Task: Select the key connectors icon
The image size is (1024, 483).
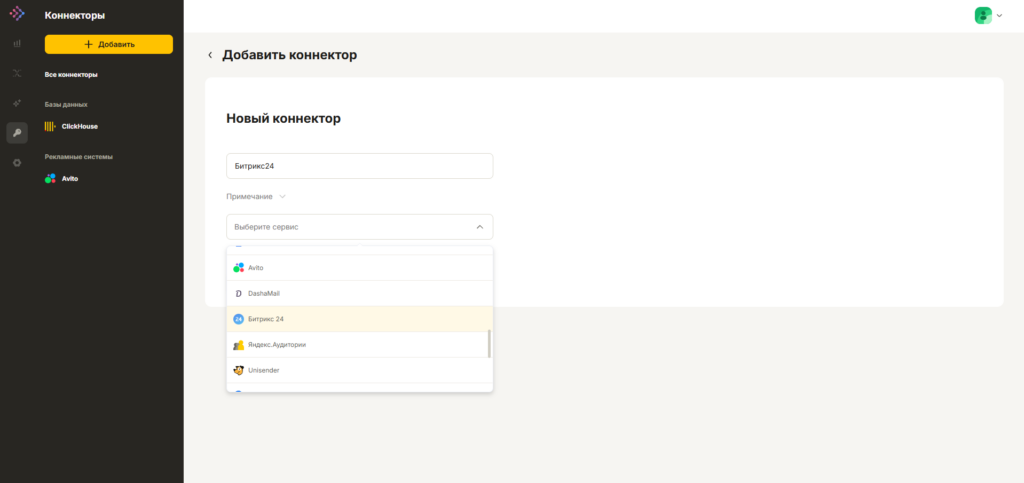Action: (x=17, y=133)
